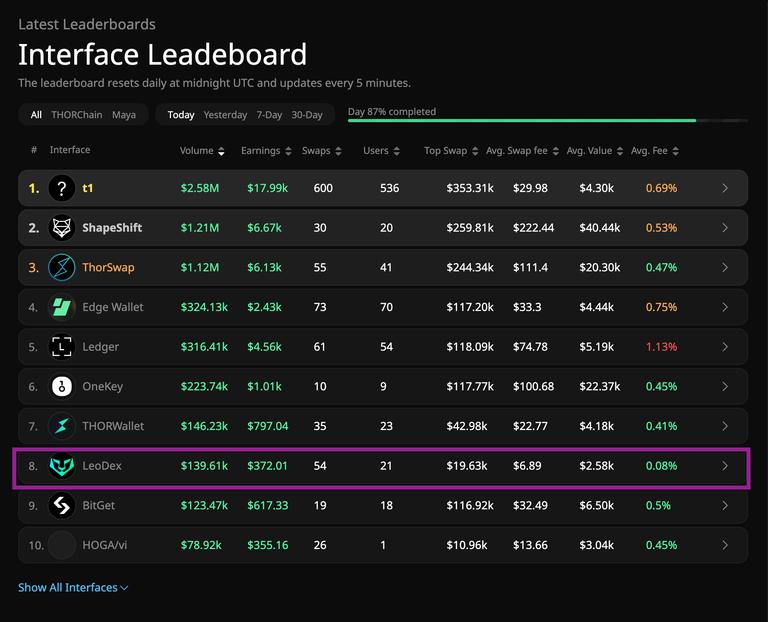Expand the Edge Wallet row chevron
The height and width of the screenshot is (622, 768).
pyautogui.click(x=725, y=307)
